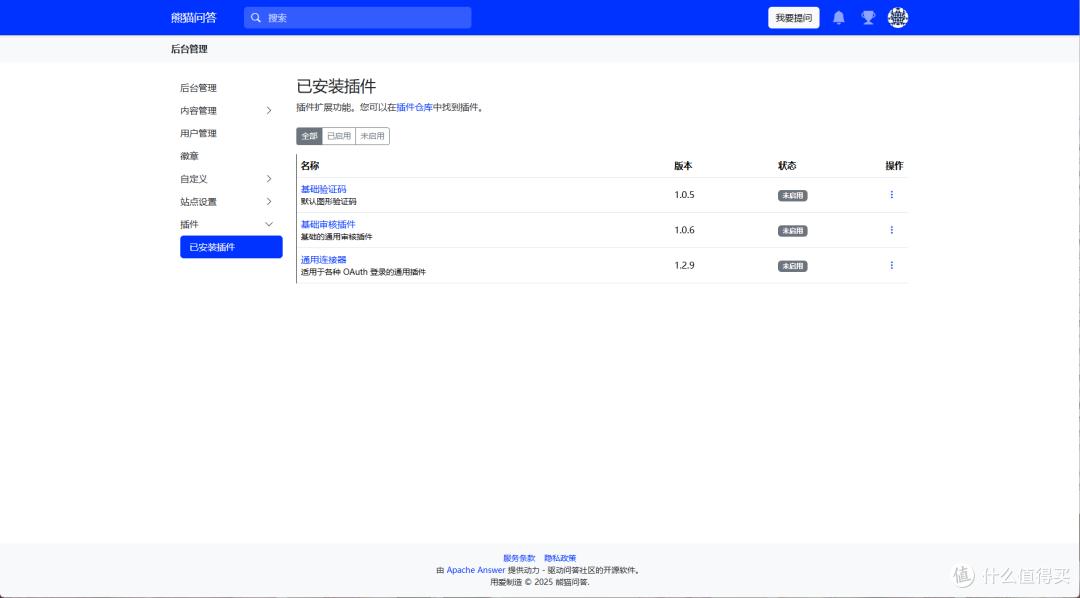The width and height of the screenshot is (1080, 598).
Task: Click the search magnifier icon
Action: tap(256, 18)
